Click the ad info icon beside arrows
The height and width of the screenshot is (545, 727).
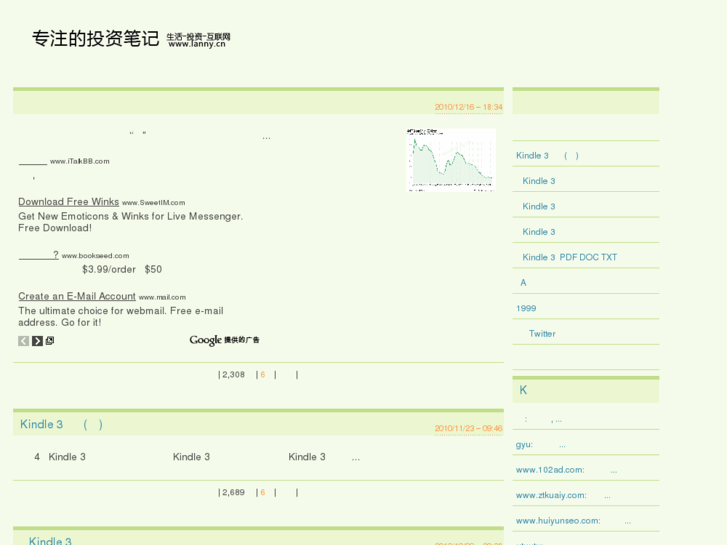pos(50,340)
